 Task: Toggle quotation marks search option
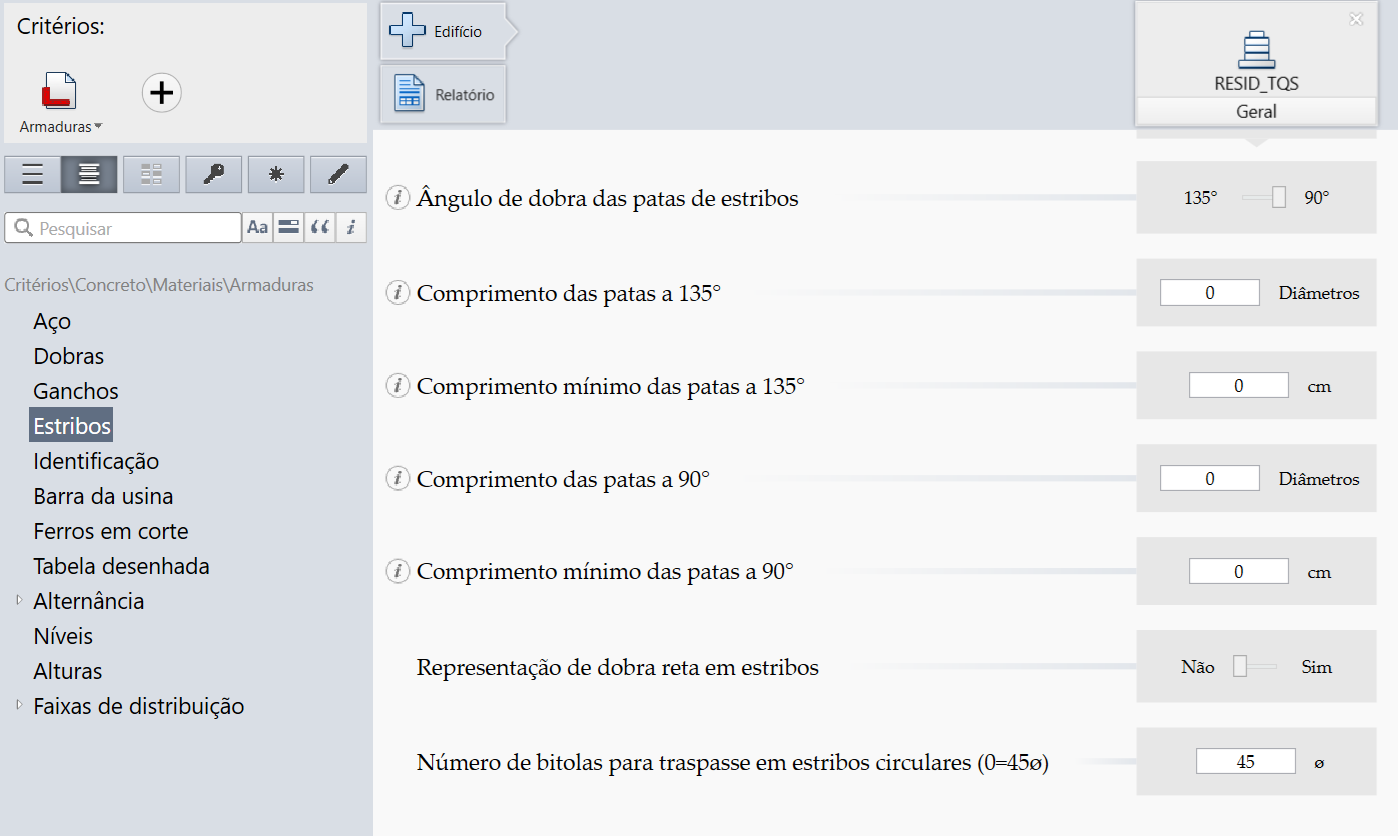click(320, 228)
